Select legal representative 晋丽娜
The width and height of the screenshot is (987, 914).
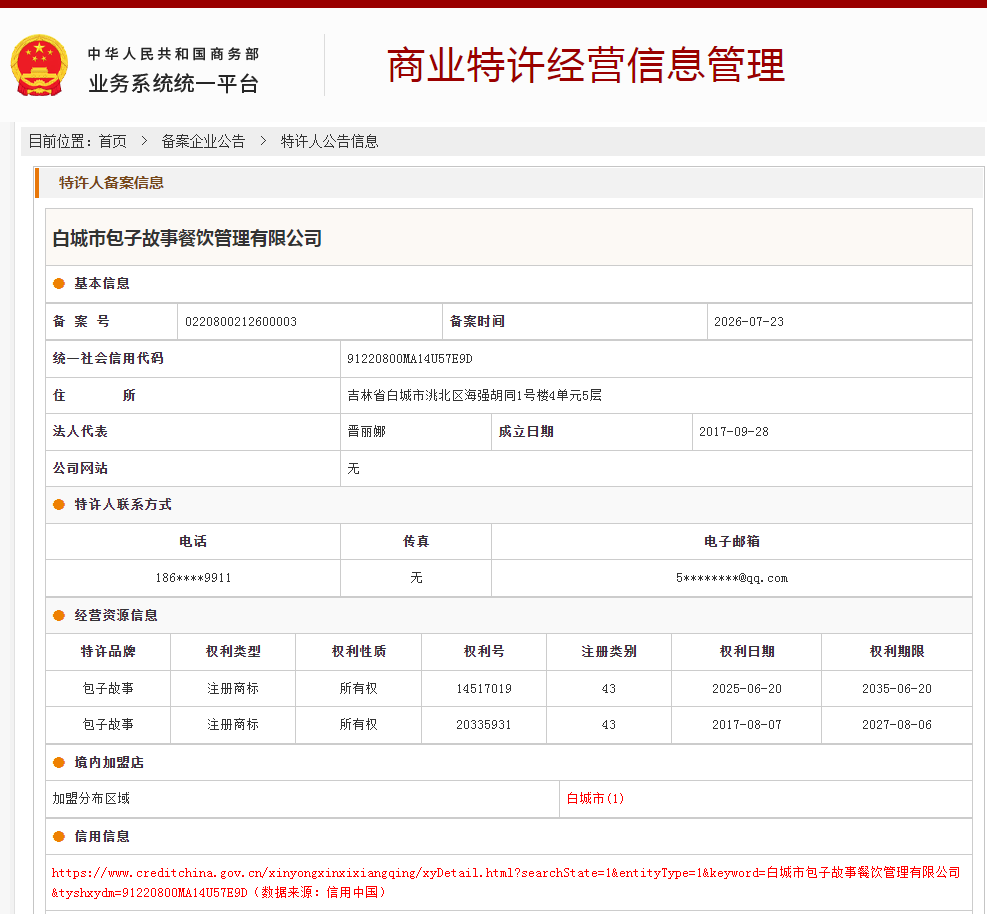click(x=366, y=431)
